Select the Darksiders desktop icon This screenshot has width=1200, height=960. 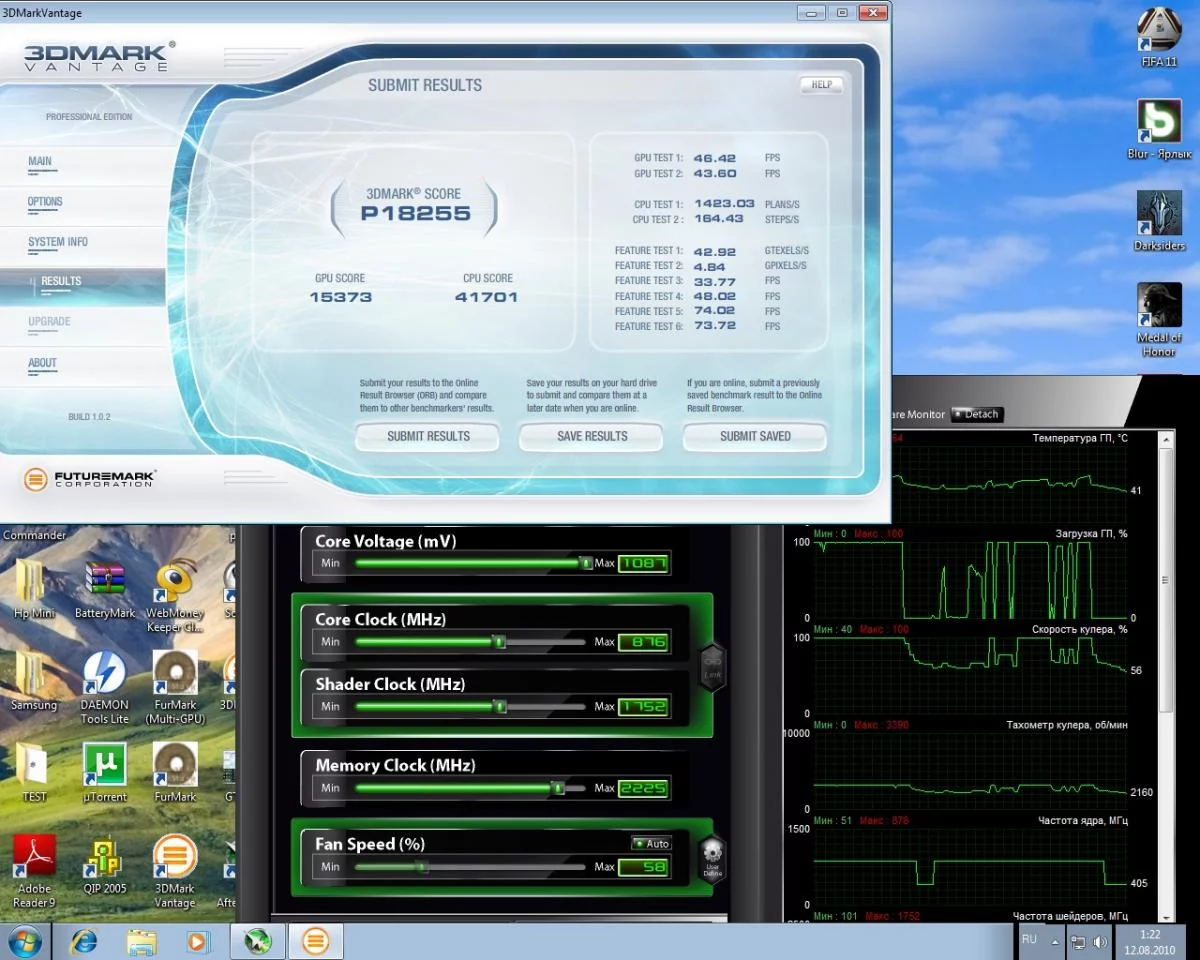click(x=1159, y=221)
